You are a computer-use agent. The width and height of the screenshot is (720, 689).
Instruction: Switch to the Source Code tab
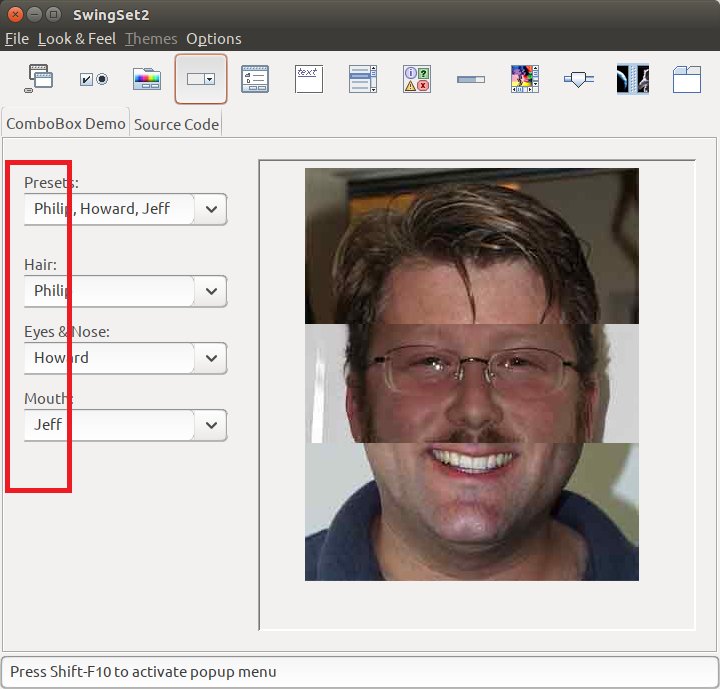tap(176, 124)
